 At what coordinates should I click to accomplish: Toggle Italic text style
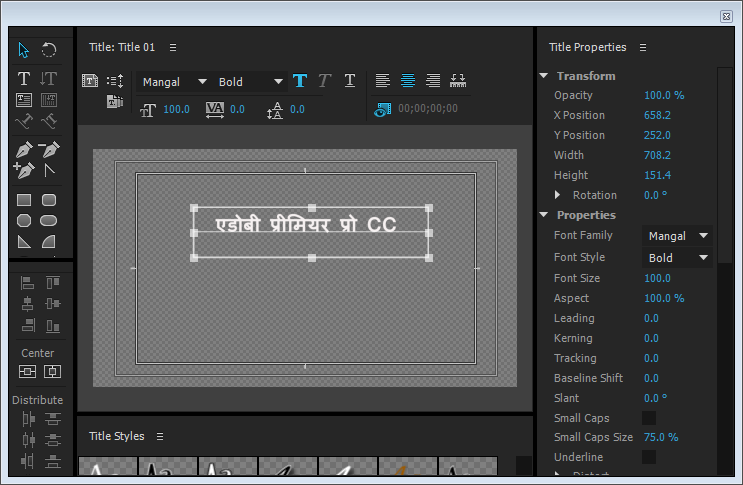tap(325, 81)
